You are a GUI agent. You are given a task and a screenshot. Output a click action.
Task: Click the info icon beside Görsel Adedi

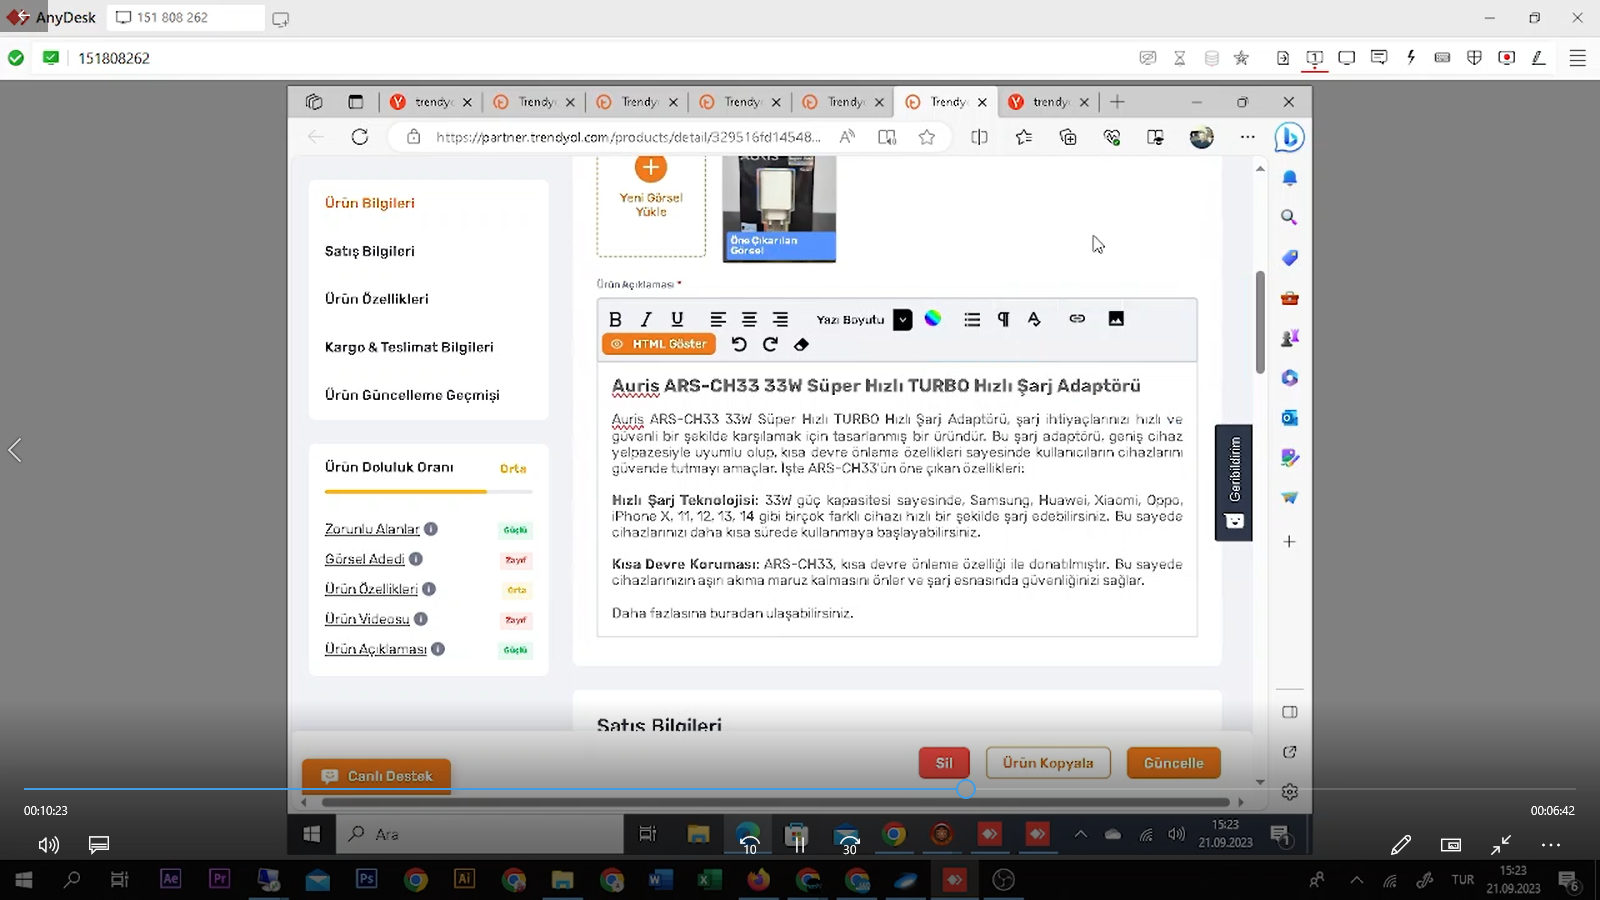(416, 559)
